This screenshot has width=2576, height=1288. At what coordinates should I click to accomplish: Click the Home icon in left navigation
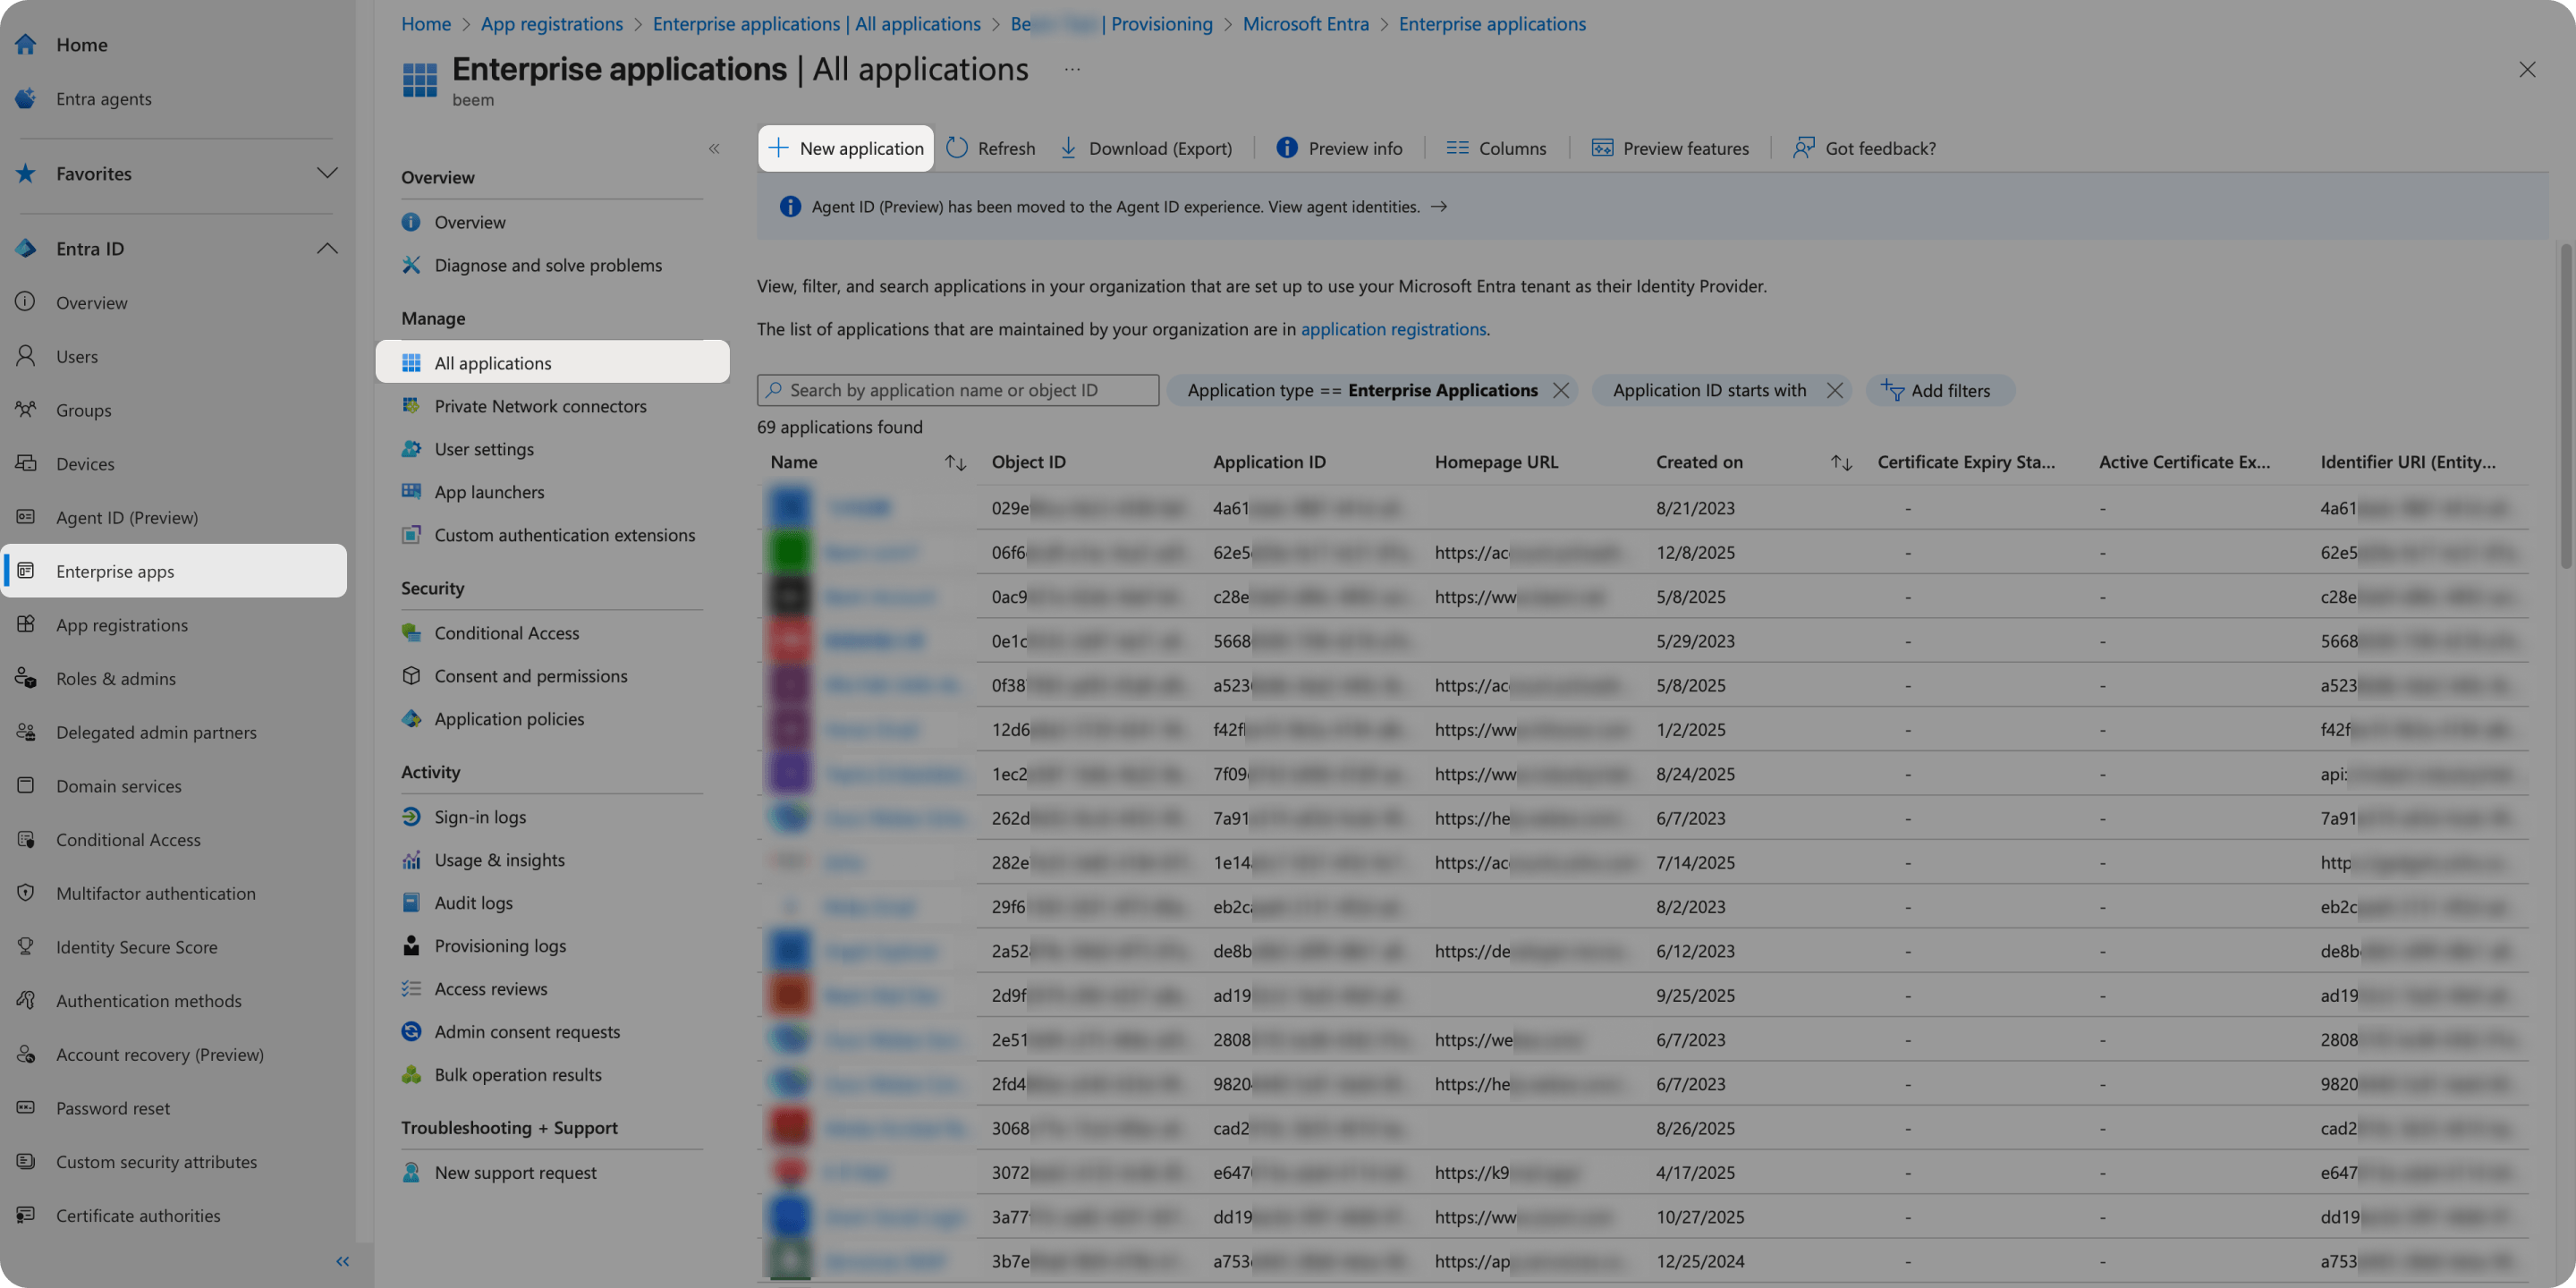(26, 45)
